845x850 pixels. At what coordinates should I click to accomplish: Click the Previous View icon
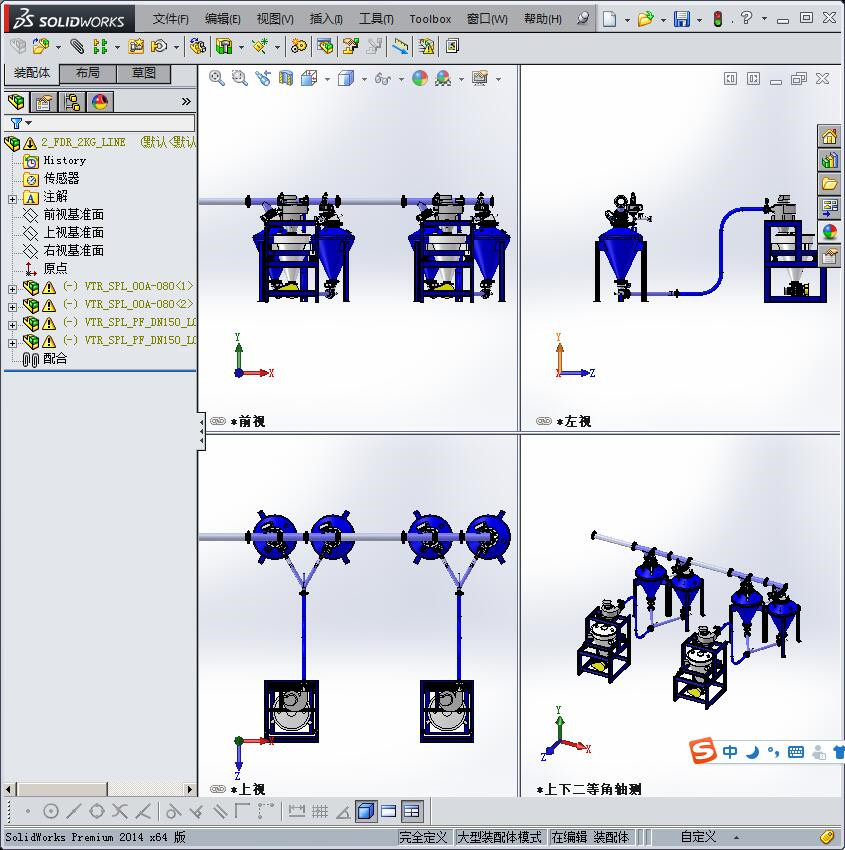tap(263, 78)
